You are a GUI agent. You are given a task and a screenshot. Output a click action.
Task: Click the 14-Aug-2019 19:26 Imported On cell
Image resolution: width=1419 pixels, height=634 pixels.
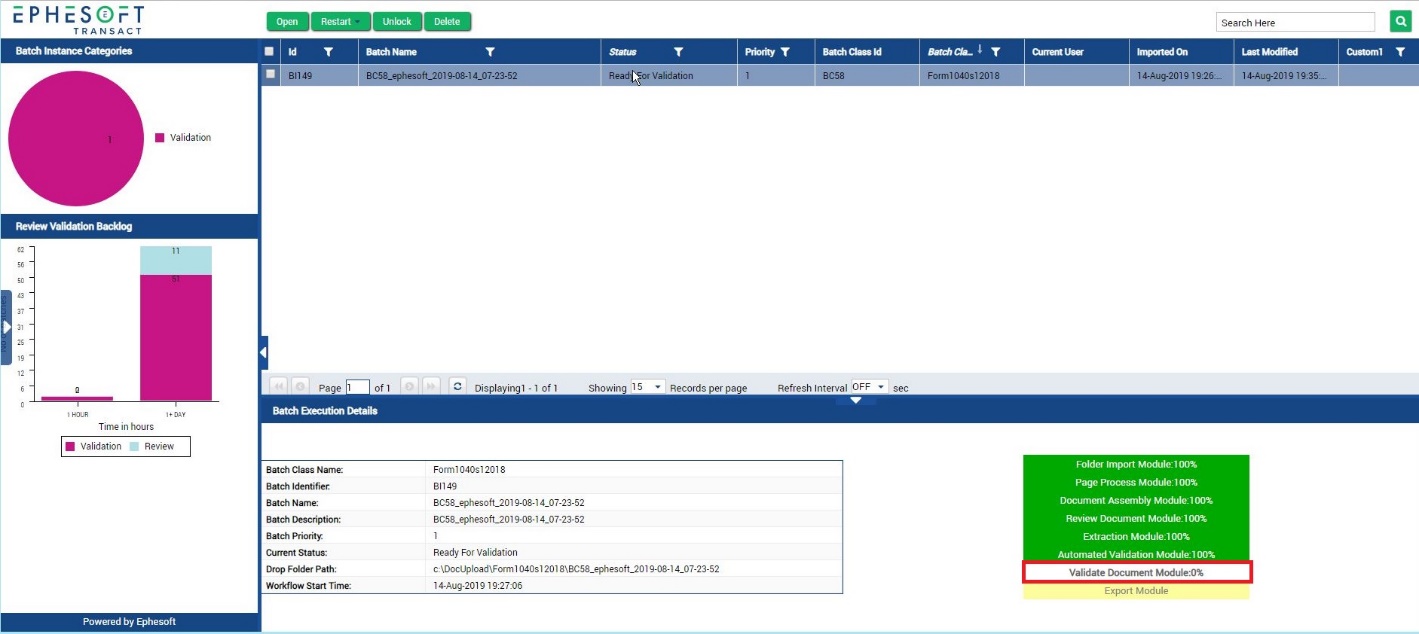pos(1179,75)
